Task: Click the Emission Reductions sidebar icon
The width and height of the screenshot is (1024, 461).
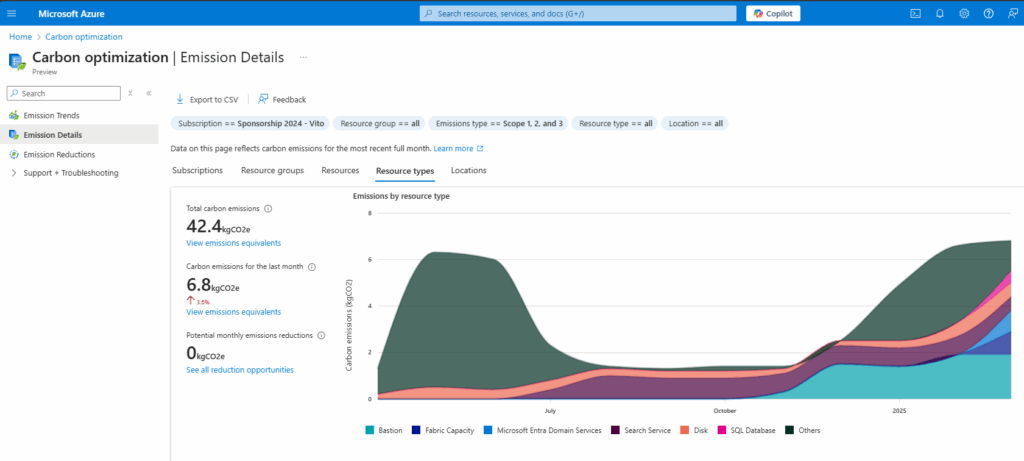Action: 14,155
